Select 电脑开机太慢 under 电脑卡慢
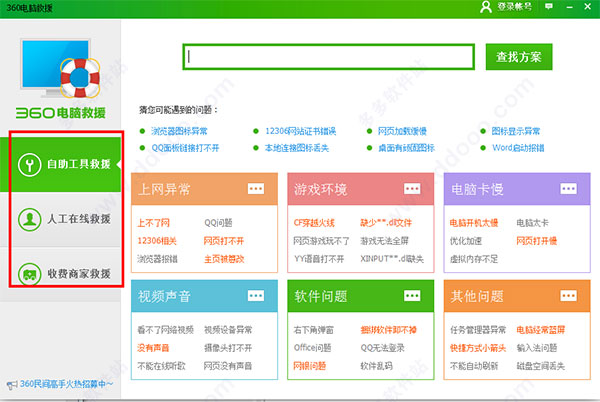This screenshot has height=402, width=600. (474, 223)
